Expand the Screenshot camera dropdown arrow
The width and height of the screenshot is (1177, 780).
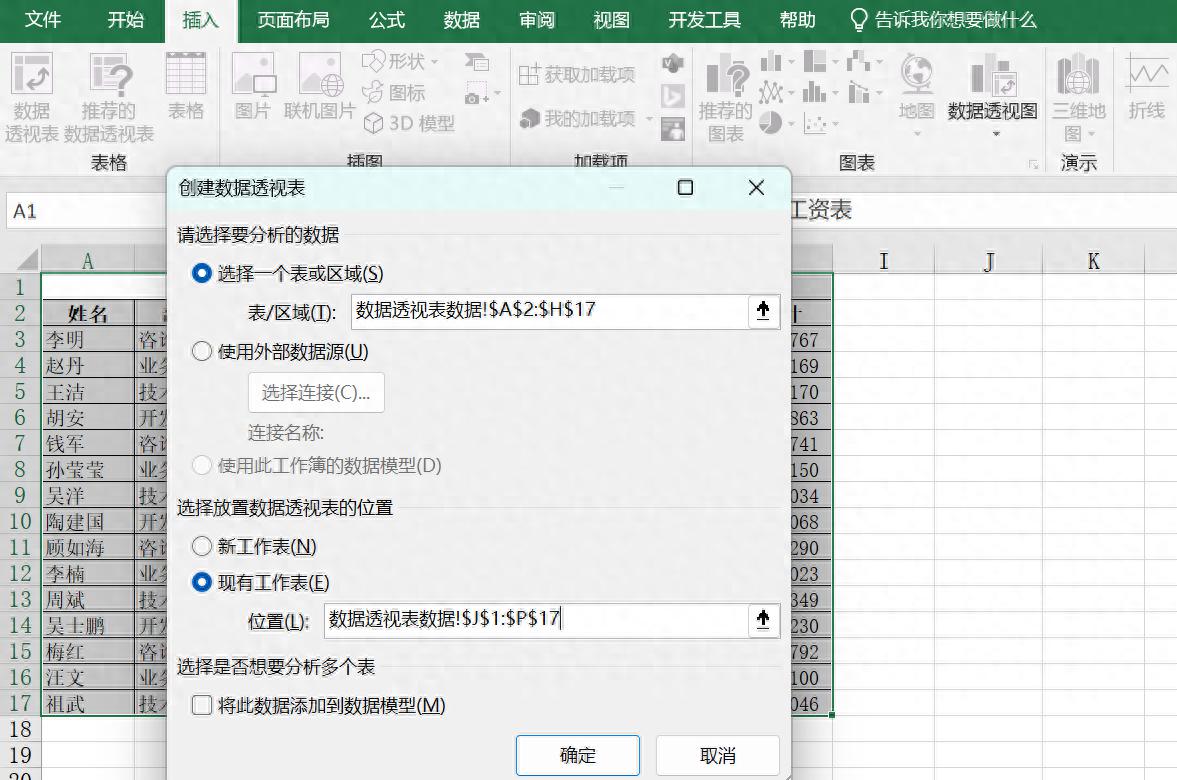pyautogui.click(x=497, y=95)
